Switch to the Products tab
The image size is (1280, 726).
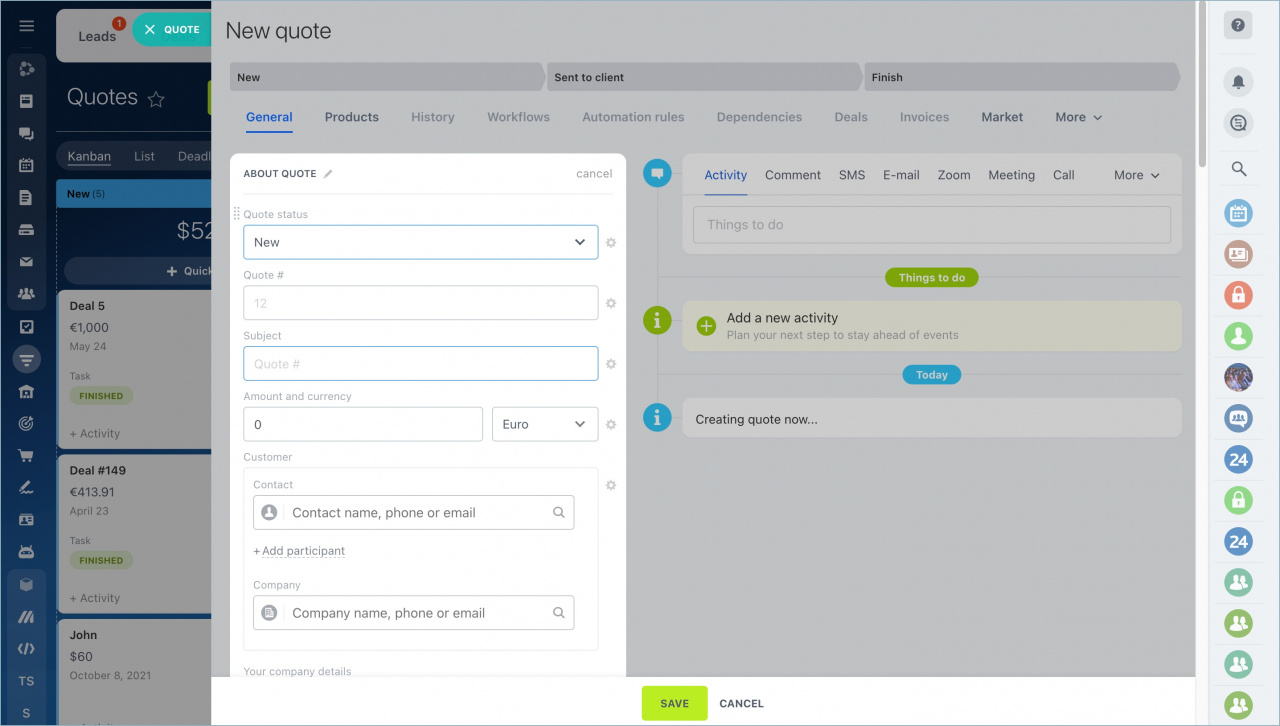click(352, 117)
